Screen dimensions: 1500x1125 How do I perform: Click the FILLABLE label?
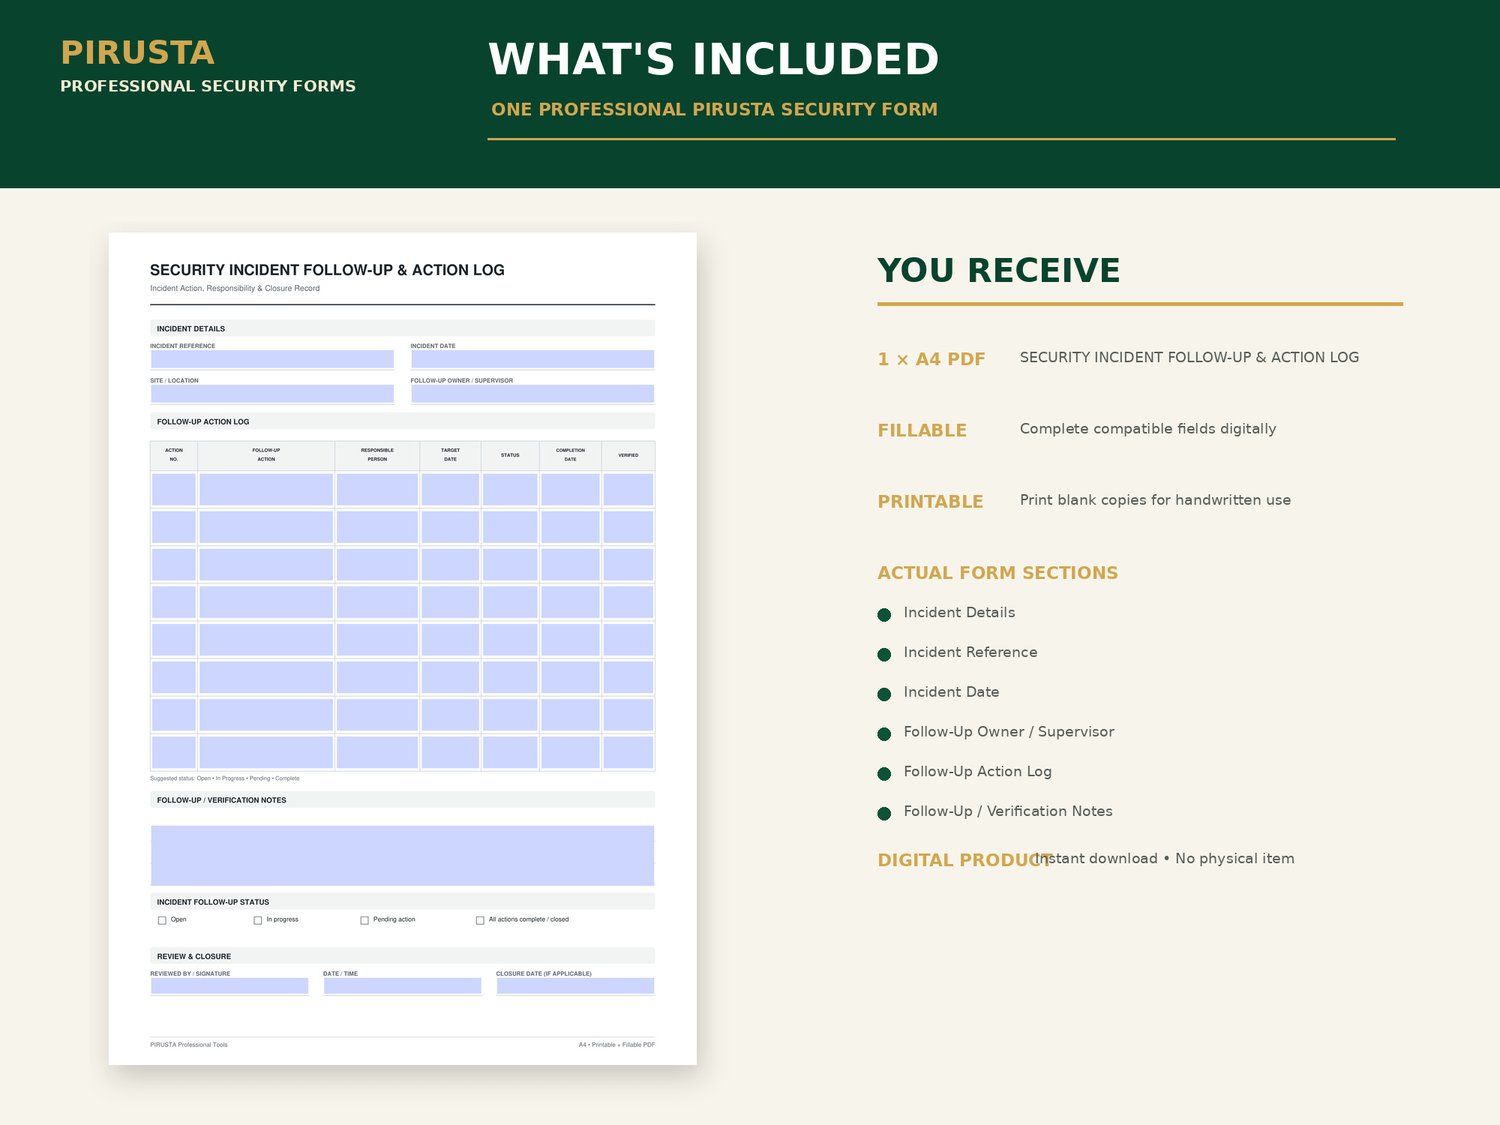pyautogui.click(x=922, y=430)
